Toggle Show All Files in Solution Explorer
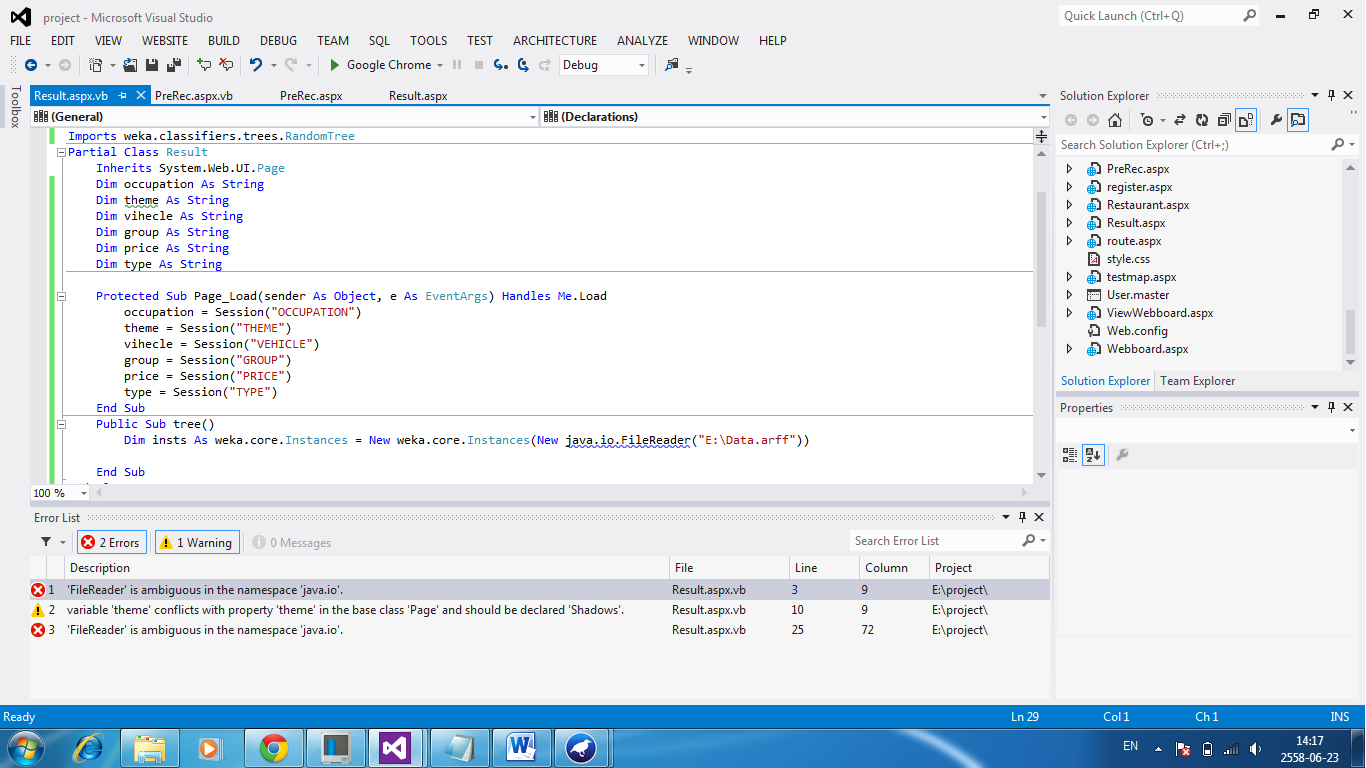This screenshot has width=1366, height=768. tap(1246, 120)
